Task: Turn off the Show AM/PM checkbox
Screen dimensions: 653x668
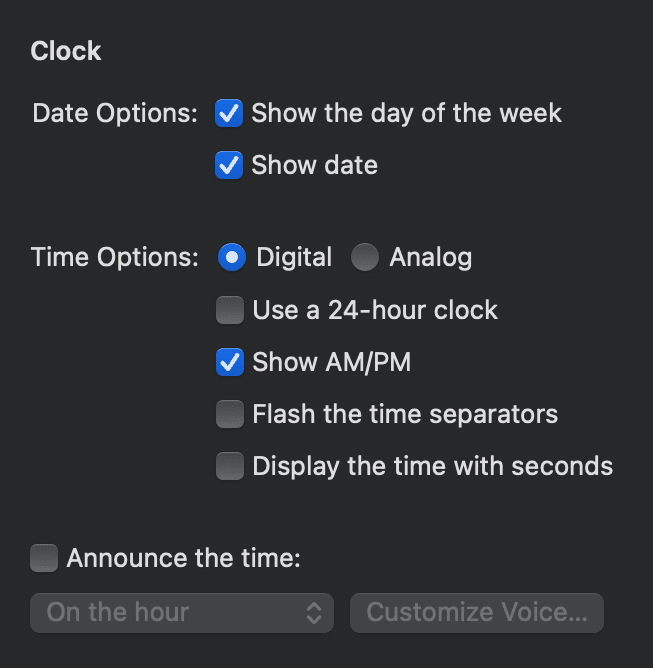Action: click(x=230, y=362)
